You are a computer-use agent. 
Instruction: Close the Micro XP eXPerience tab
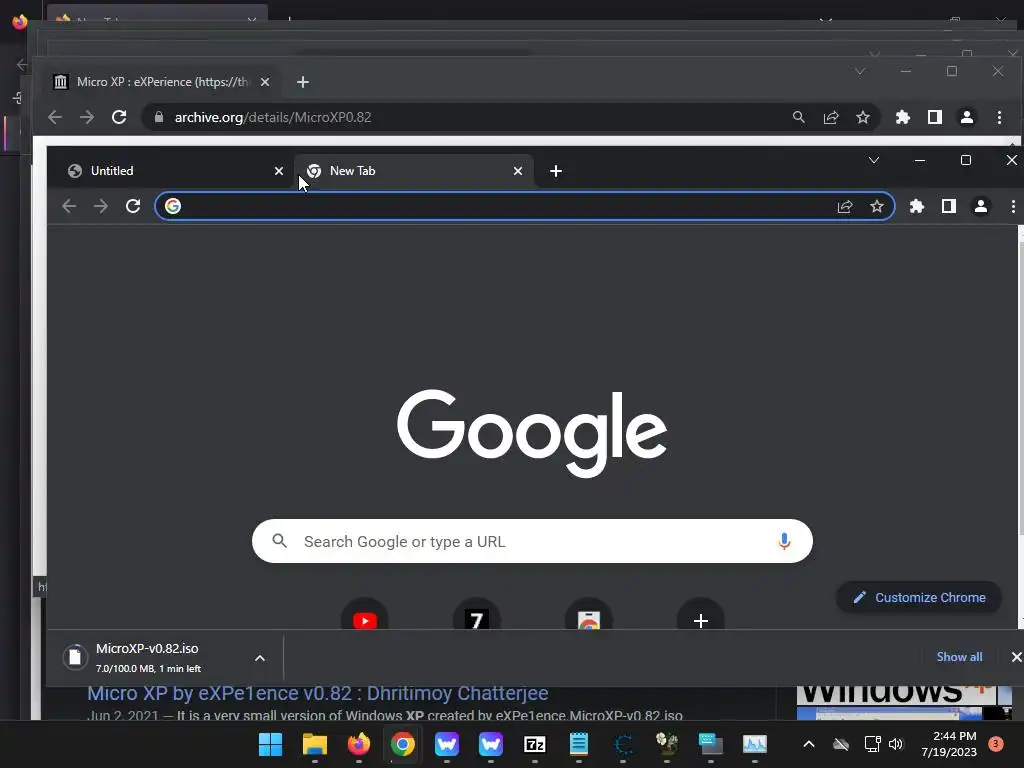pos(264,82)
